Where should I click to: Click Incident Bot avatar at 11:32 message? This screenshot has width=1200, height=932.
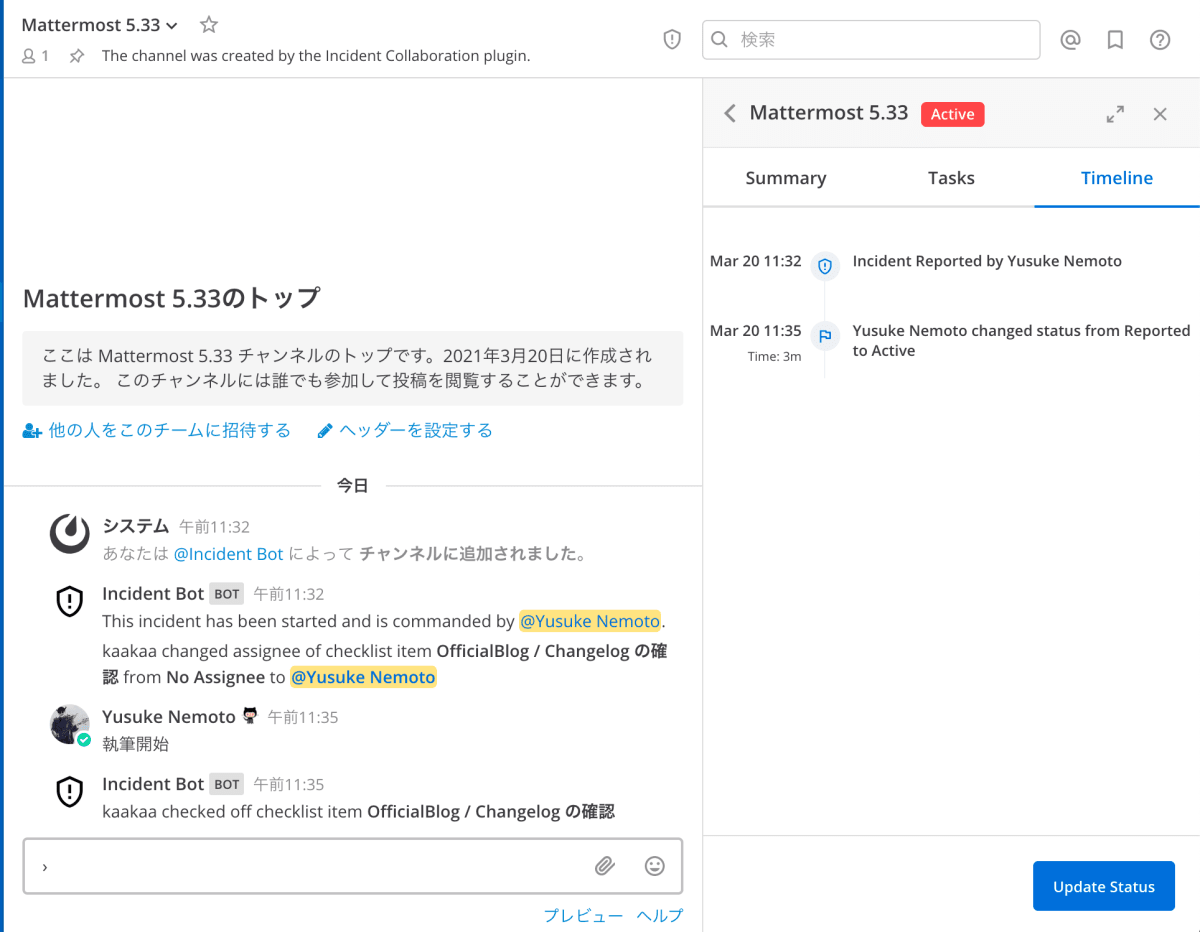coord(69,602)
